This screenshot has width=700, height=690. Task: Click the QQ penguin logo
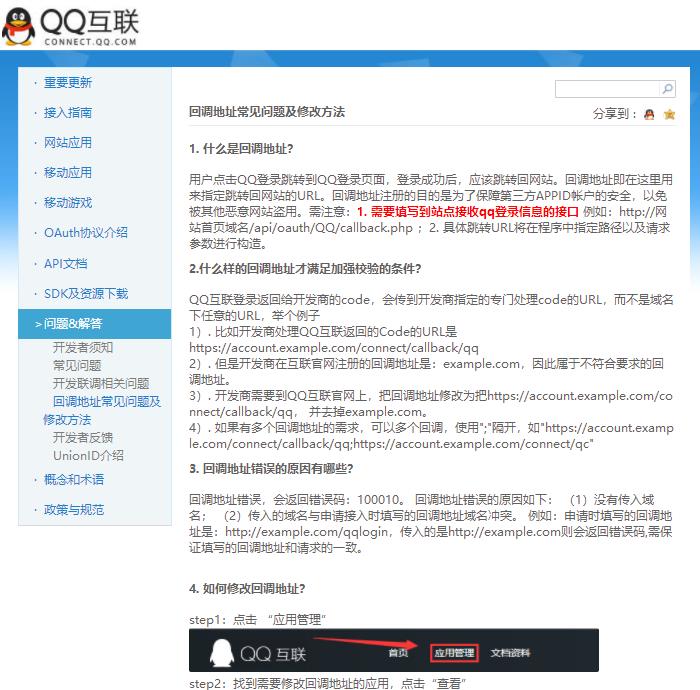tap(18, 27)
